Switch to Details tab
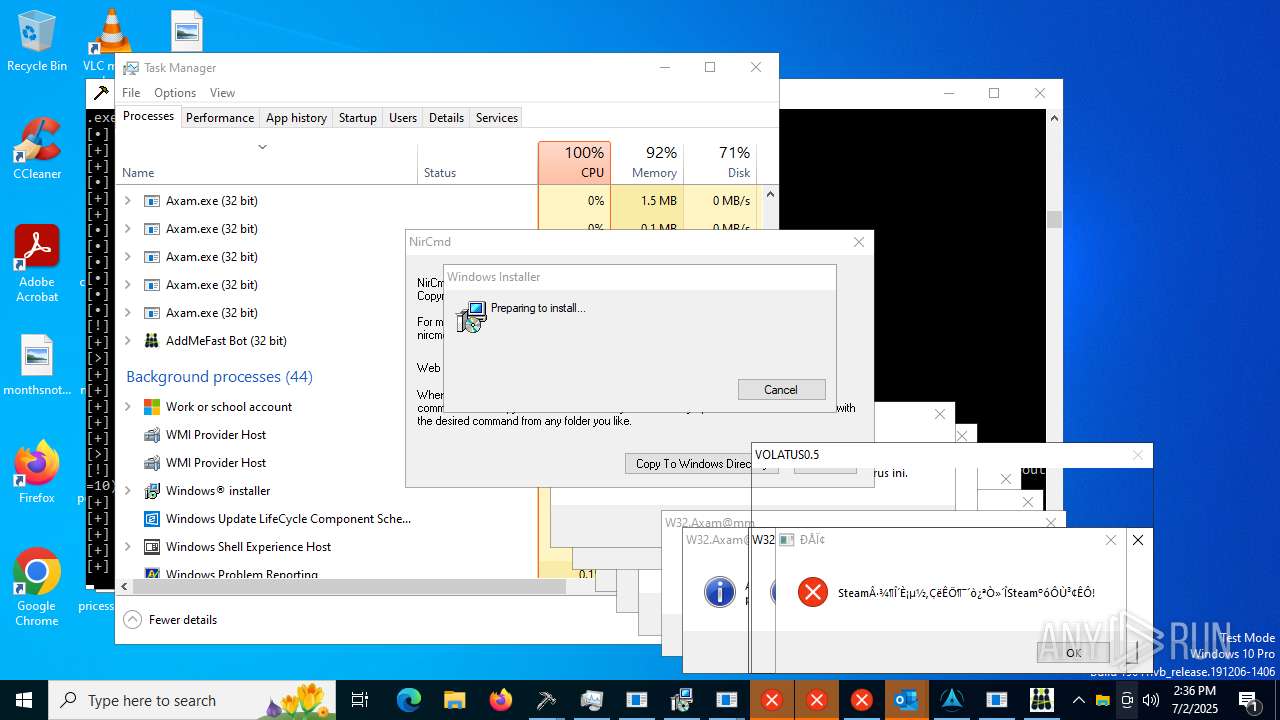 pos(446,118)
